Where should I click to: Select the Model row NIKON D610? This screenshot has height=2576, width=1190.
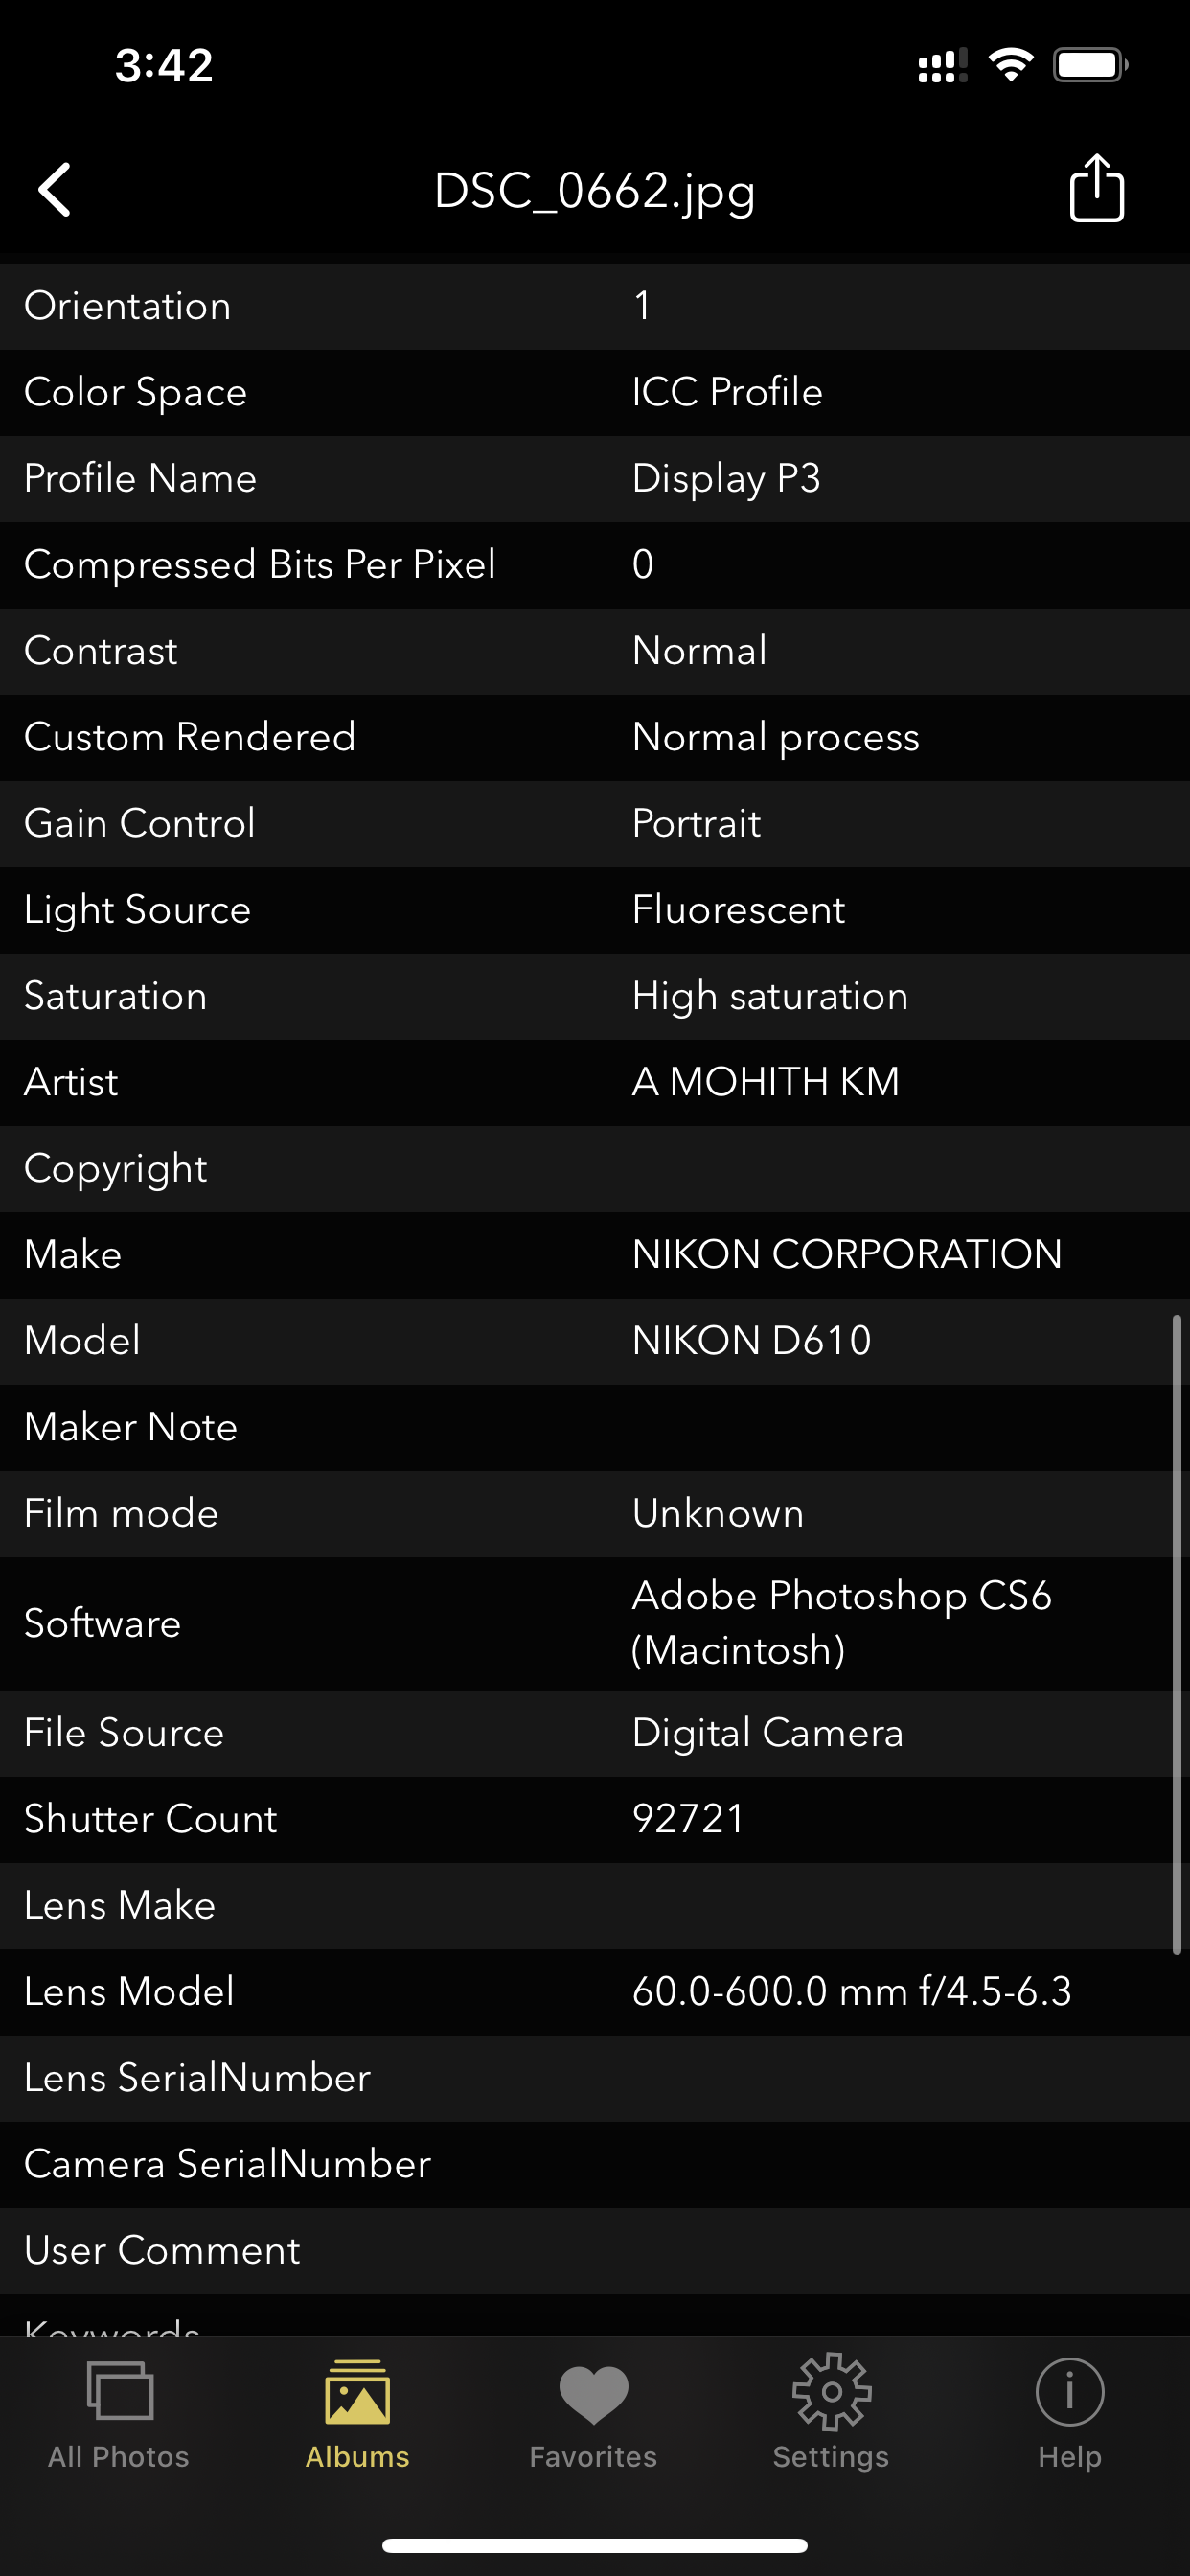point(595,1340)
